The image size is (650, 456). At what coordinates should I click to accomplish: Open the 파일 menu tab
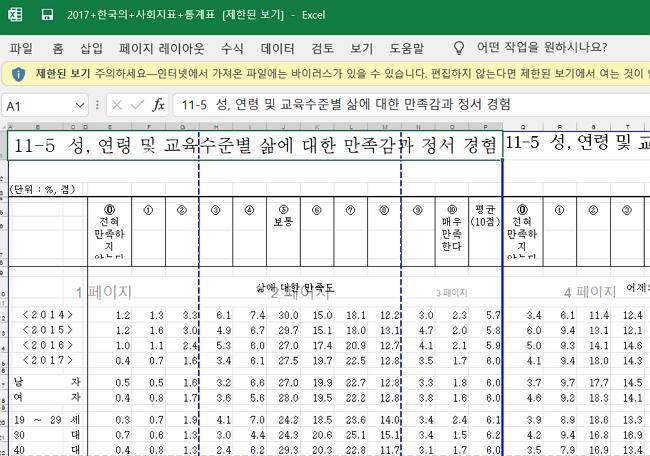pyautogui.click(x=21, y=47)
